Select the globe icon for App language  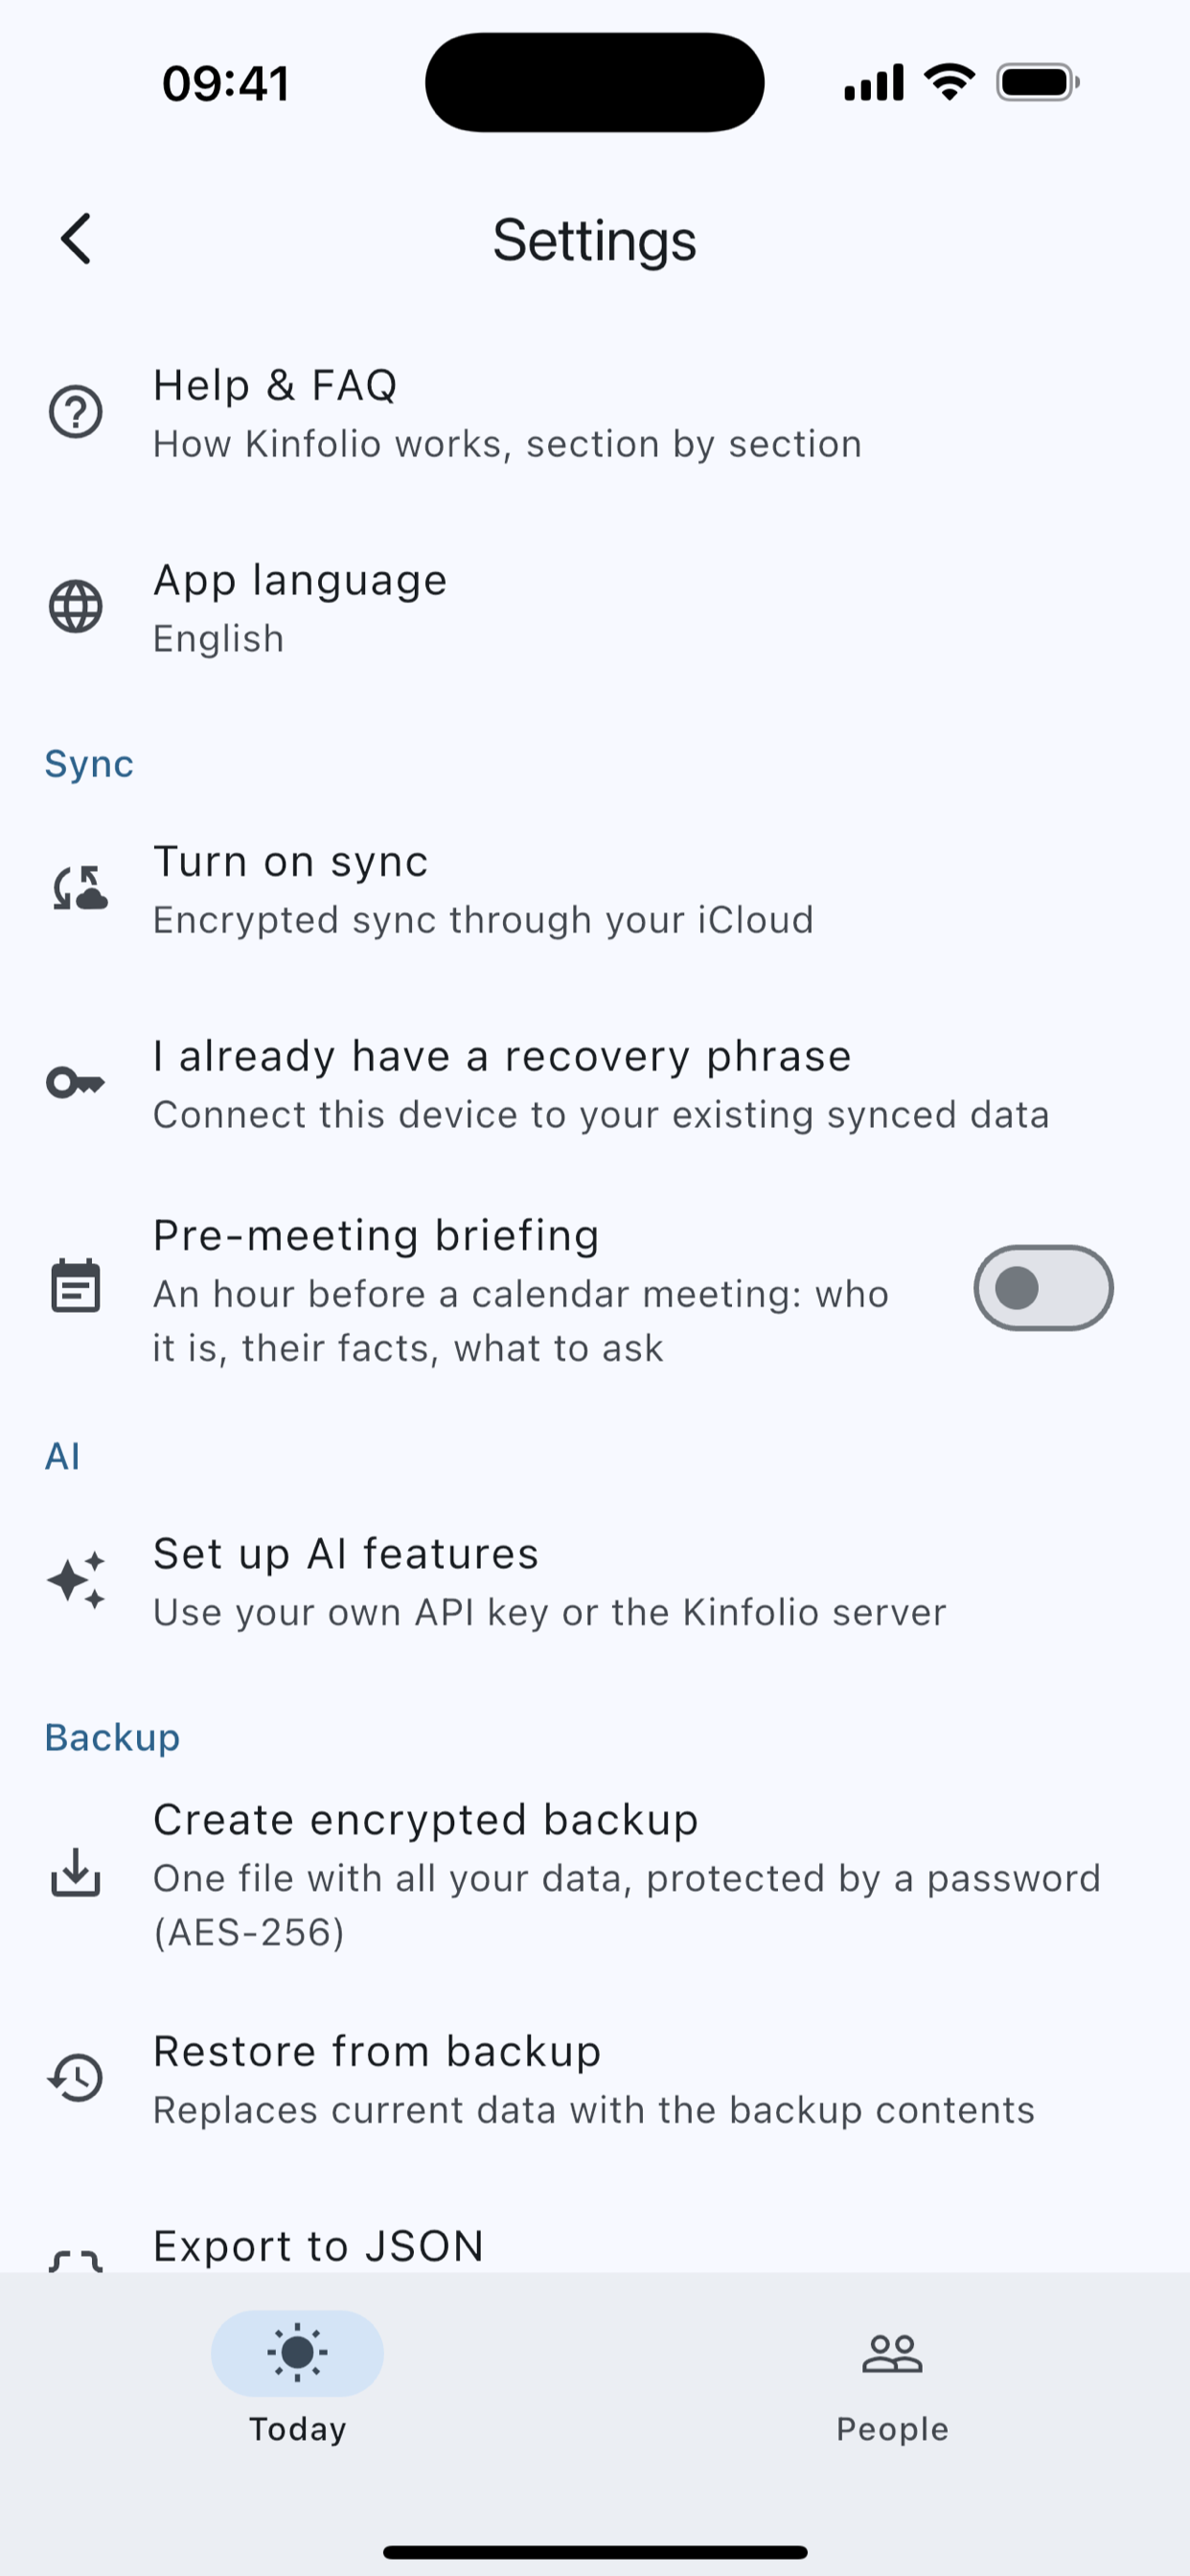click(76, 607)
